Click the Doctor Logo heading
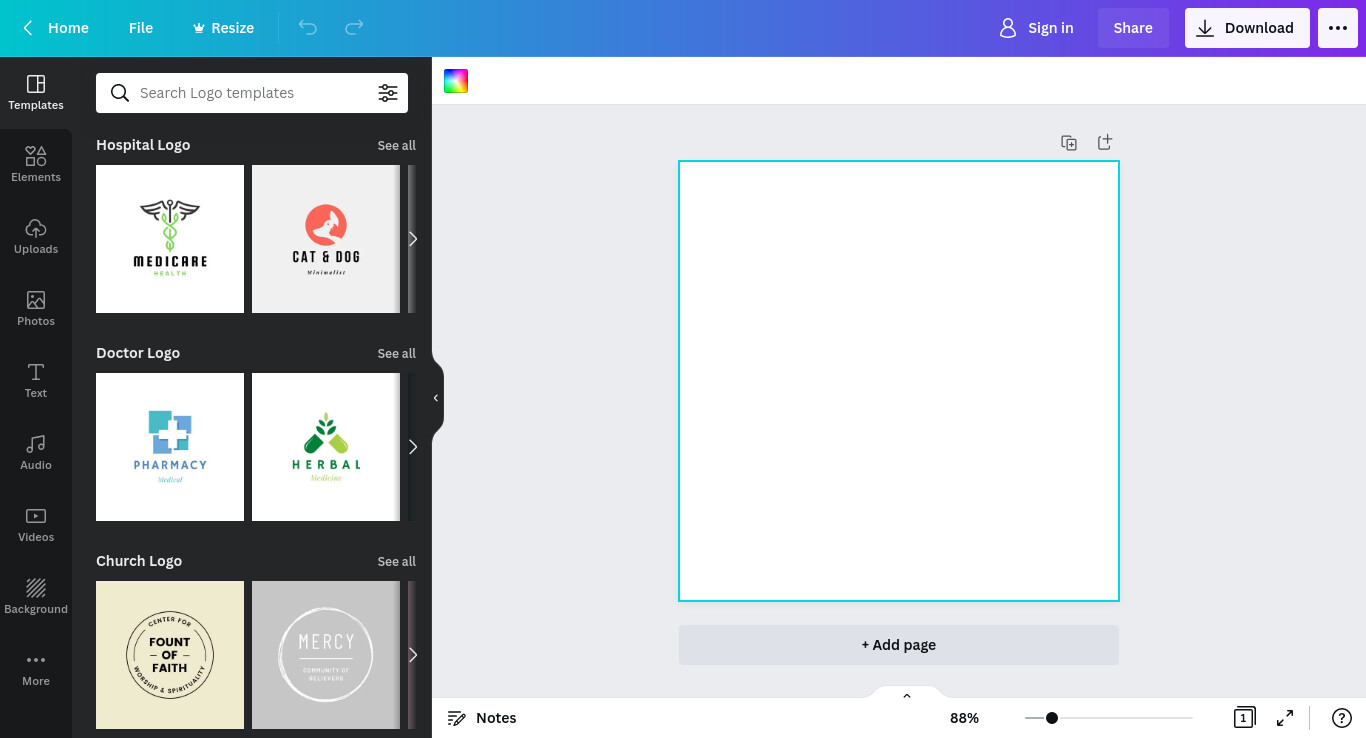Viewport: 1366px width, 738px height. point(138,353)
